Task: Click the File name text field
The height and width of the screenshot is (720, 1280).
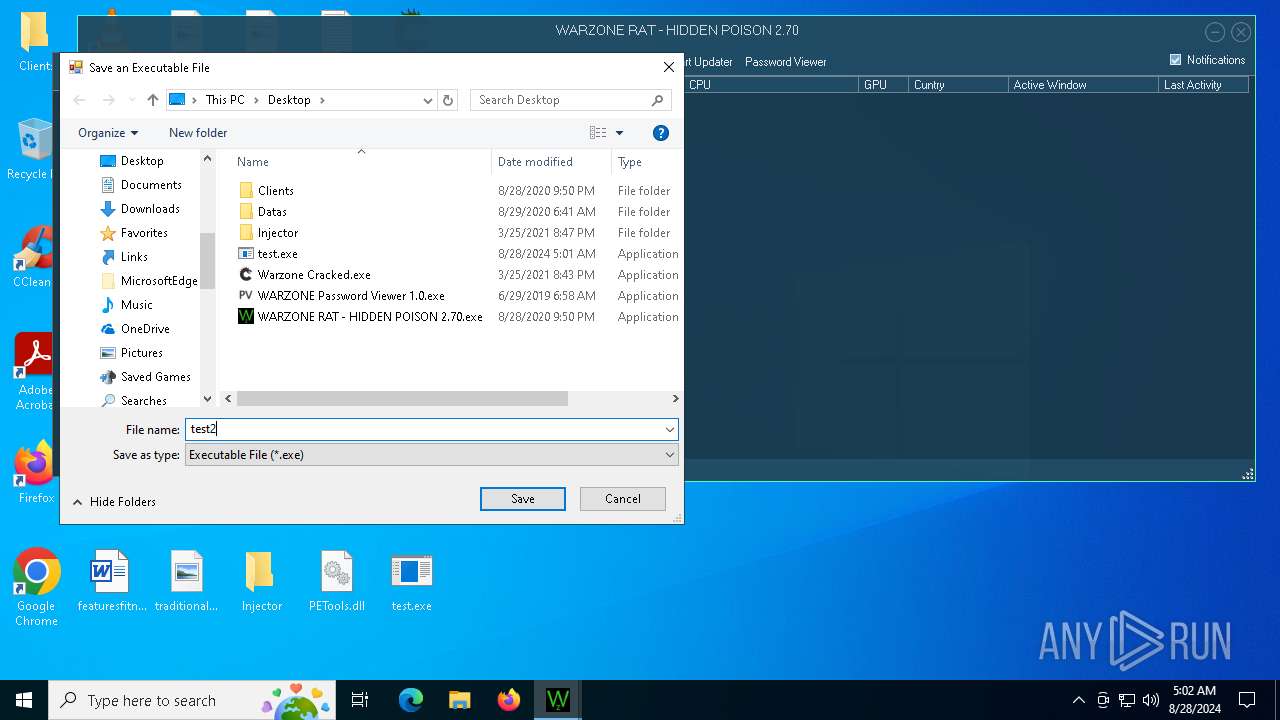Action: pos(423,430)
